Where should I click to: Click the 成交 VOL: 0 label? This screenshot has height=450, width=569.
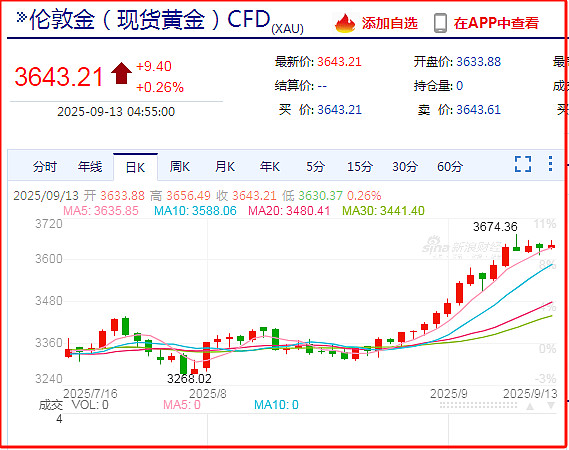click(x=74, y=405)
